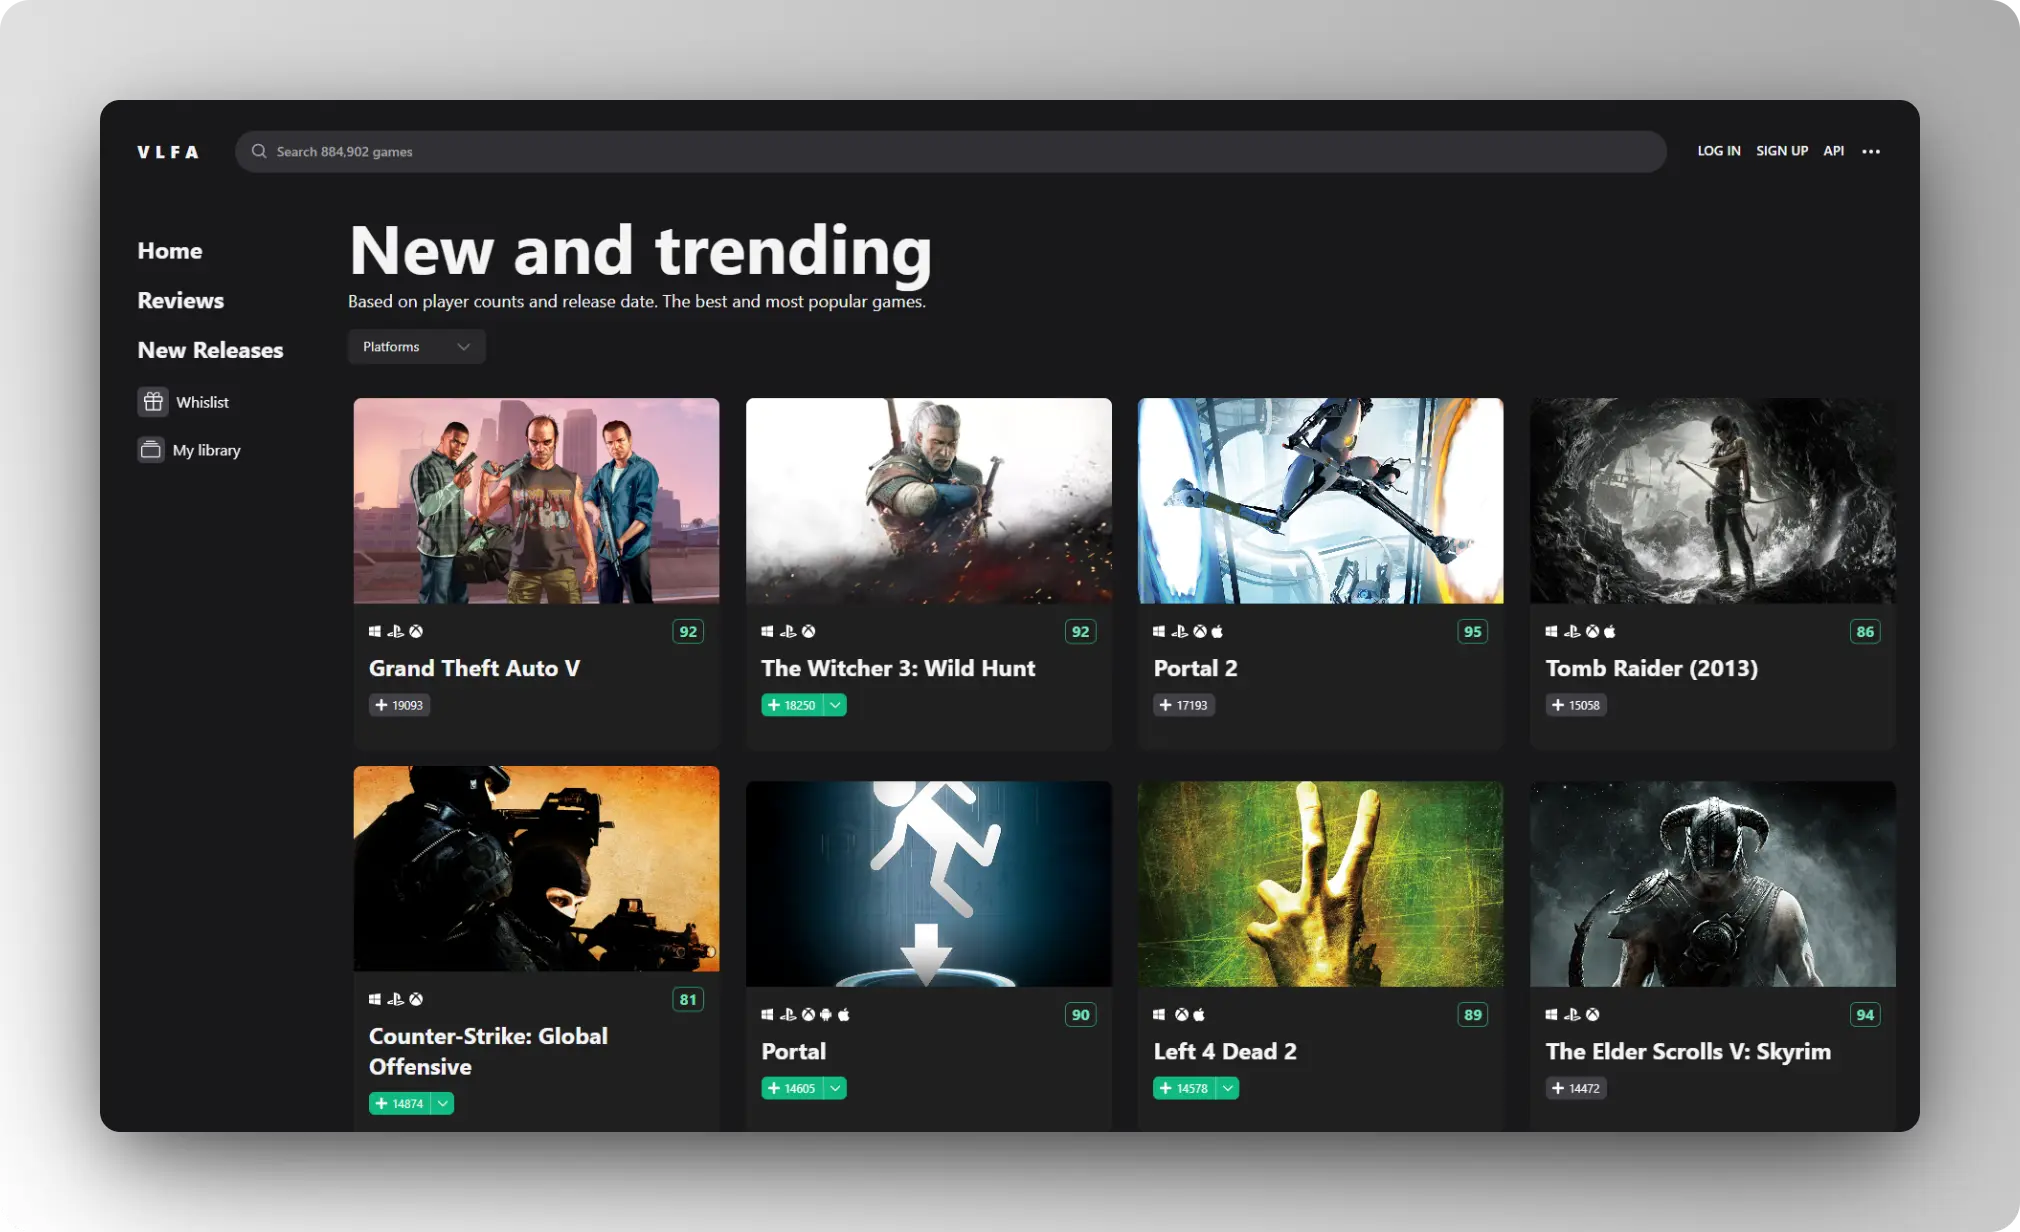Click the Apple icon on Left 4 Dead 2
This screenshot has width=2020, height=1232.
click(1199, 1014)
